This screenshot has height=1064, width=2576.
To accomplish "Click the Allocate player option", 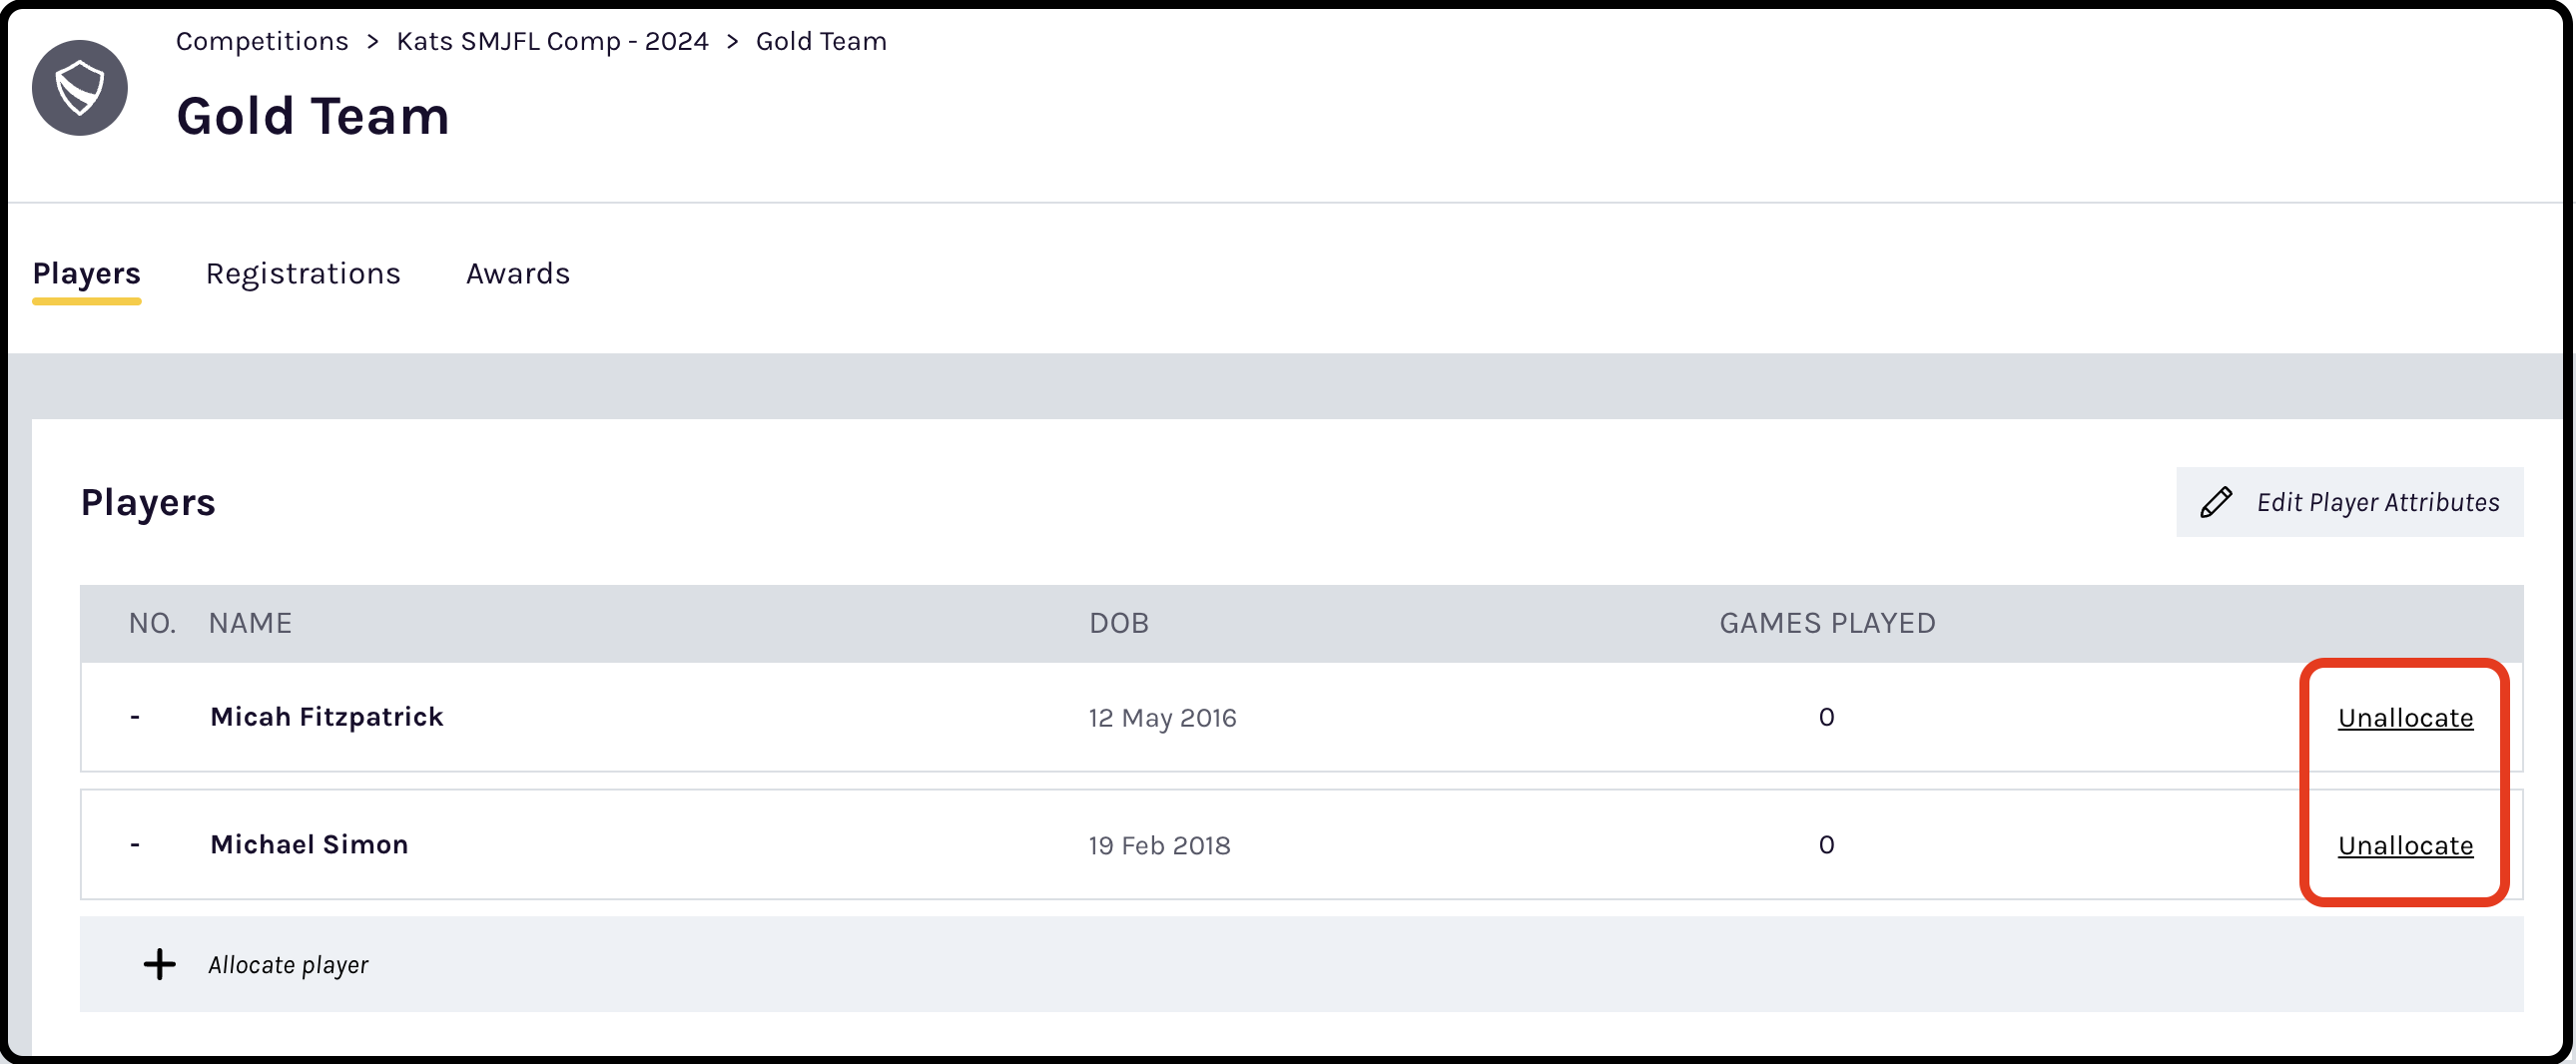I will point(288,964).
